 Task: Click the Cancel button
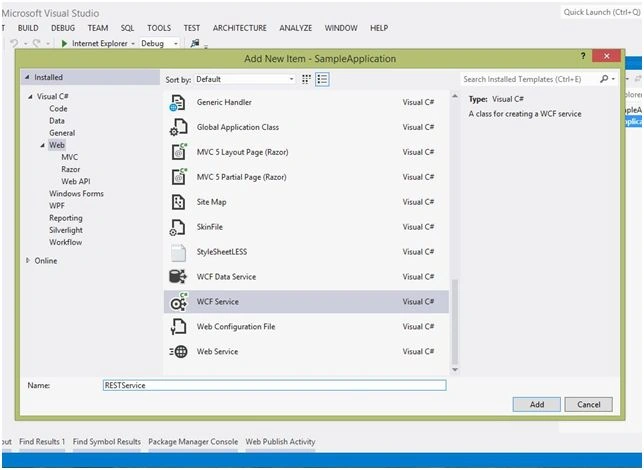click(589, 404)
